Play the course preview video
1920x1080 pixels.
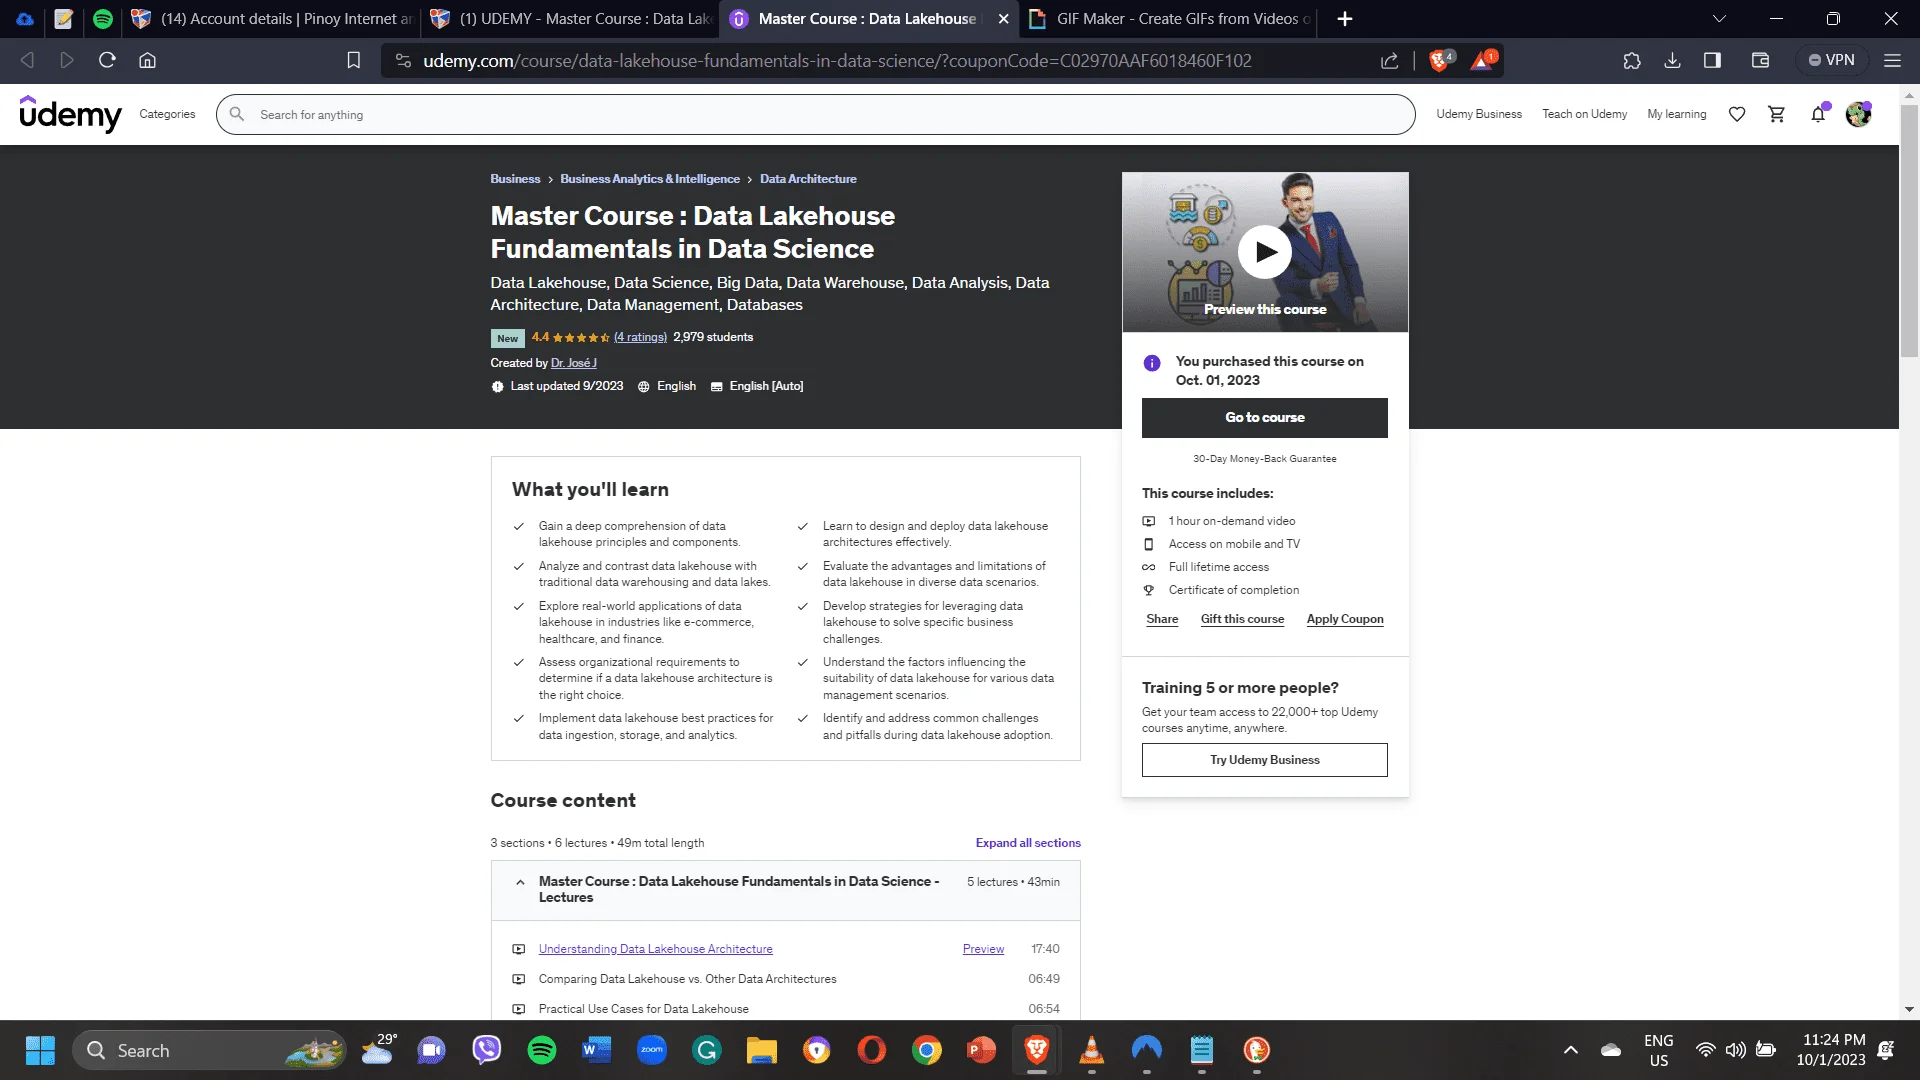coord(1265,252)
